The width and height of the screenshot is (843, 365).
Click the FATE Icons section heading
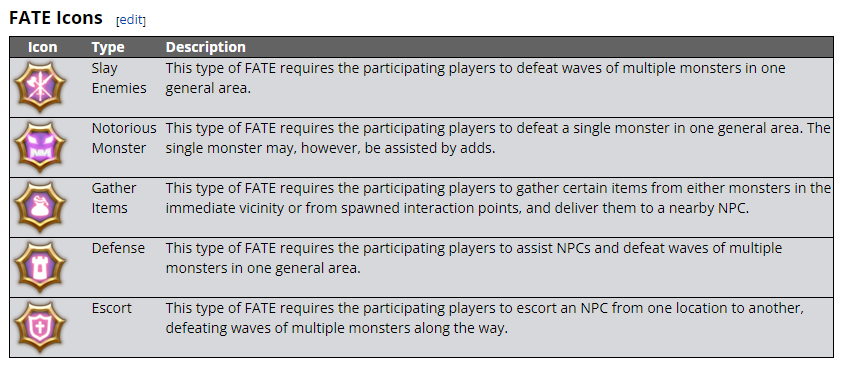coord(56,18)
